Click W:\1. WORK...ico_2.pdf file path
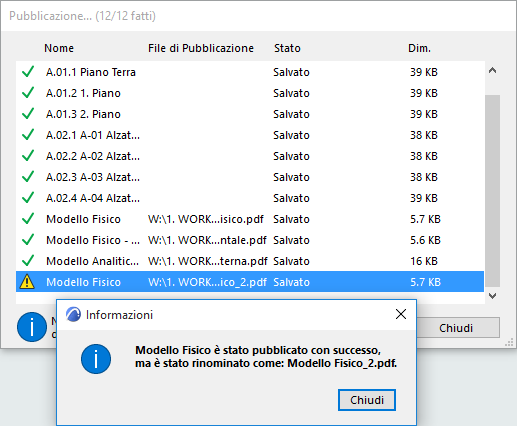Image resolution: width=517 pixels, height=426 pixels. coord(207,282)
